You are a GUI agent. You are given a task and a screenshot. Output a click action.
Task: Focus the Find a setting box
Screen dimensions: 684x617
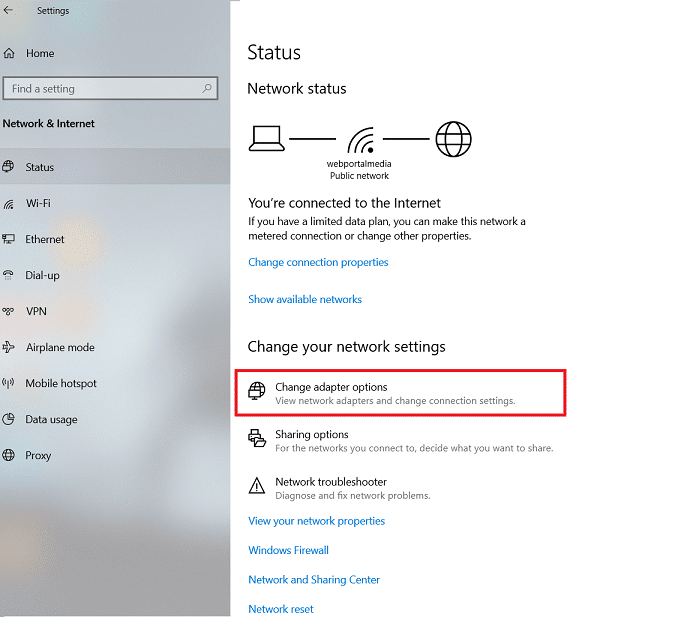(x=110, y=88)
